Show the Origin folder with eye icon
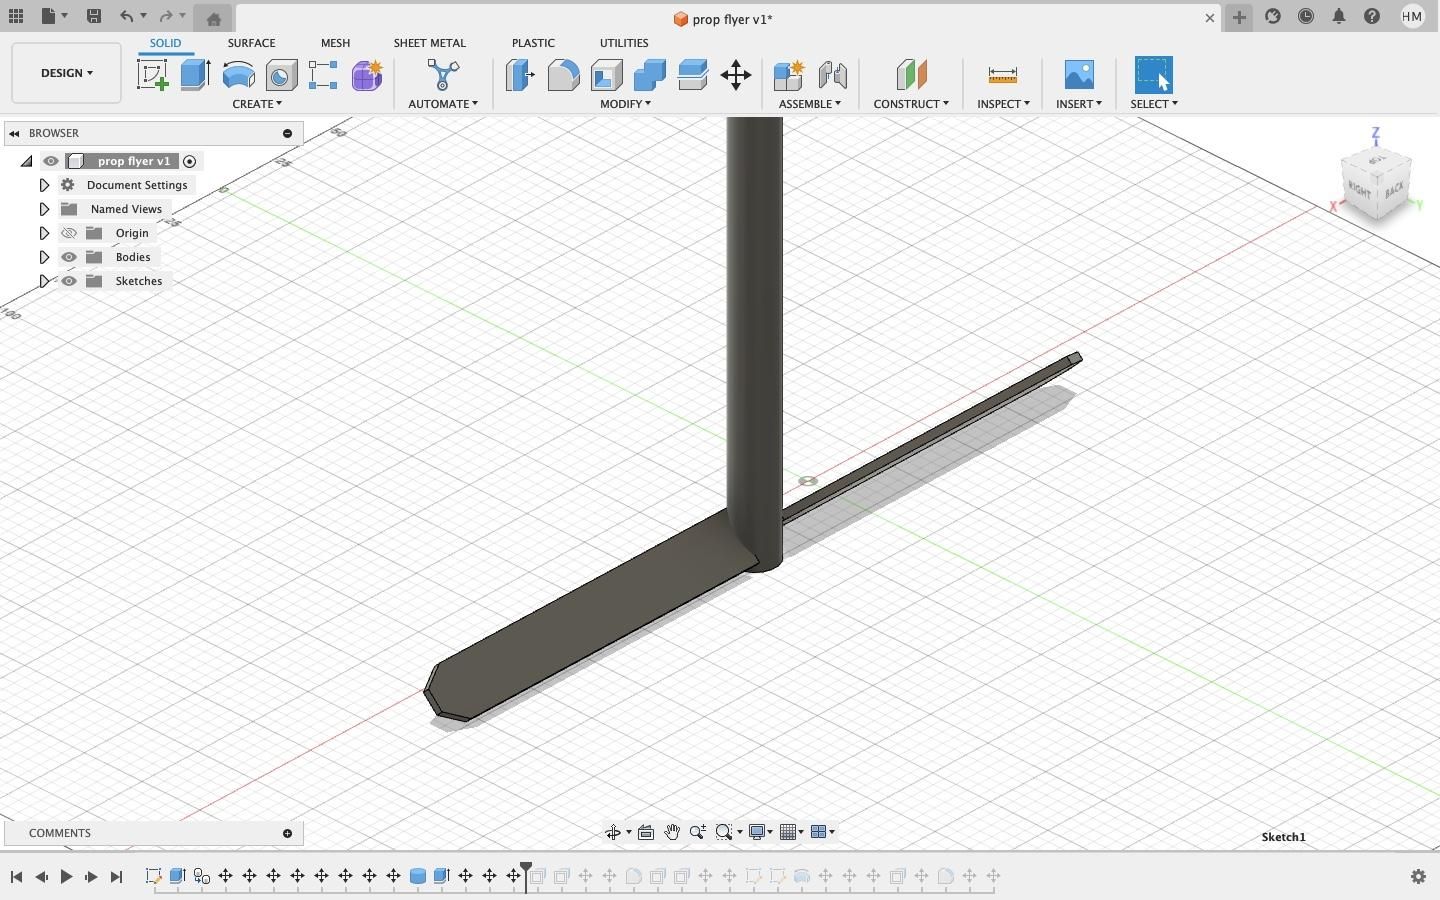Image resolution: width=1440 pixels, height=900 pixels. point(69,233)
